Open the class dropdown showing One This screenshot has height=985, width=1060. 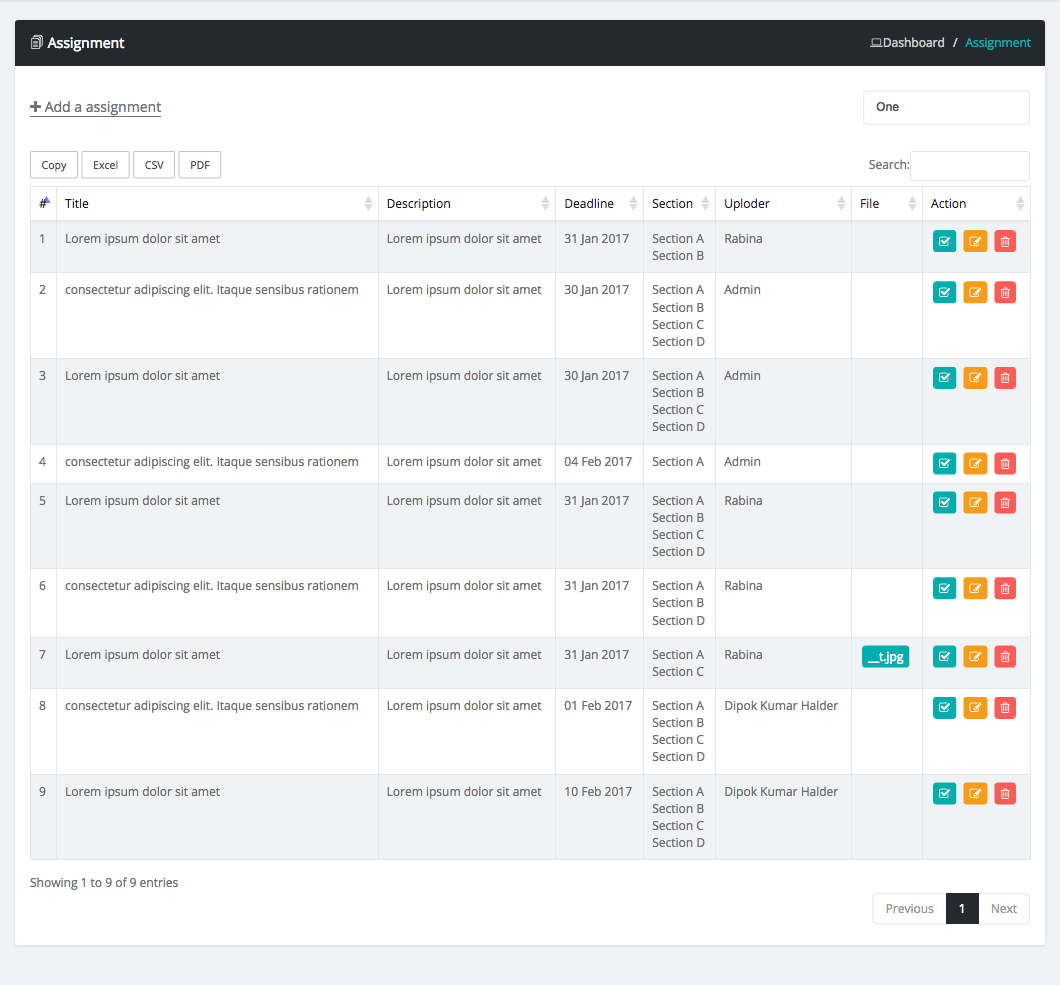[x=945, y=108]
